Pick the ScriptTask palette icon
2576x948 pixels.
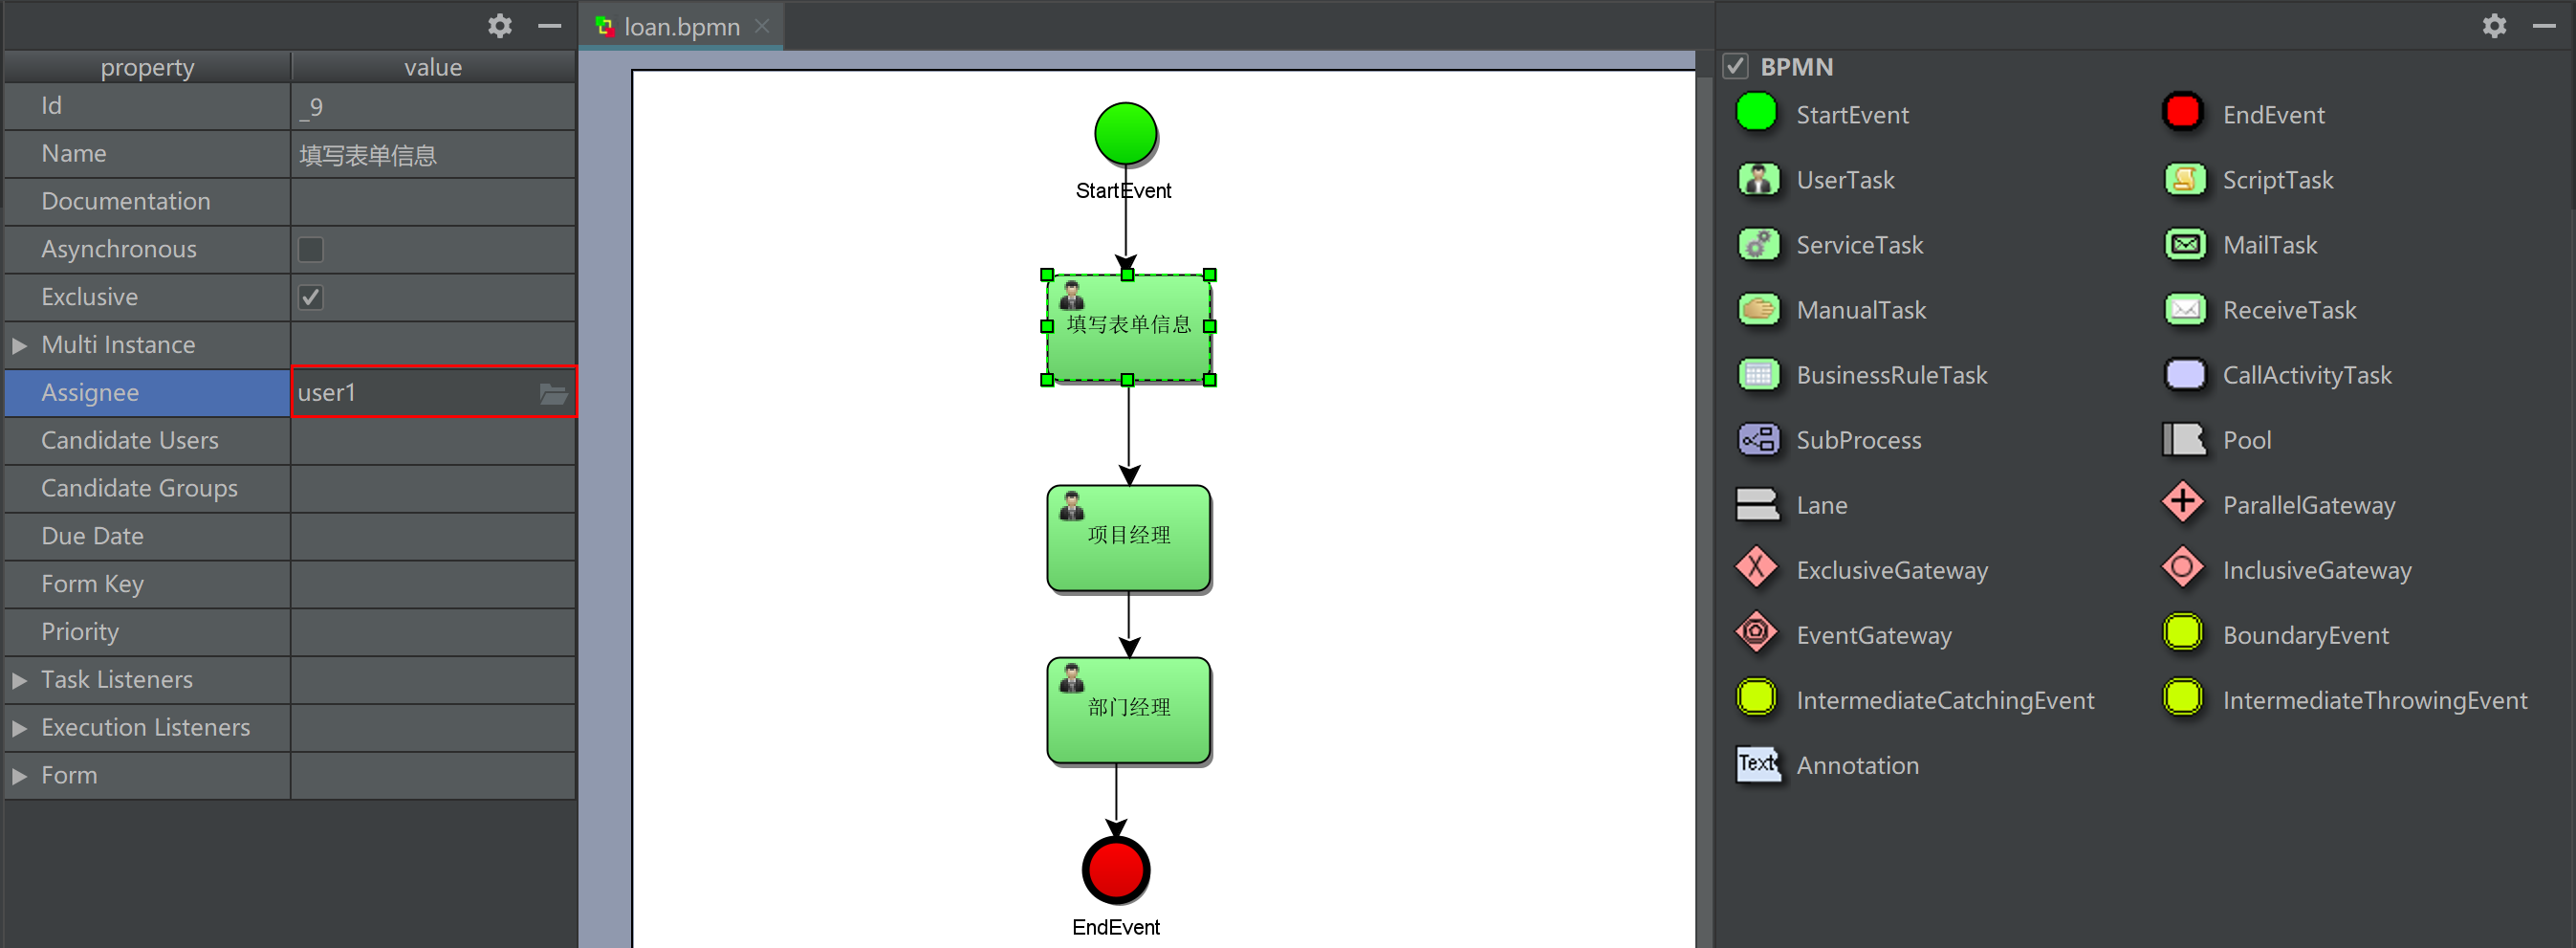pos(2184,179)
